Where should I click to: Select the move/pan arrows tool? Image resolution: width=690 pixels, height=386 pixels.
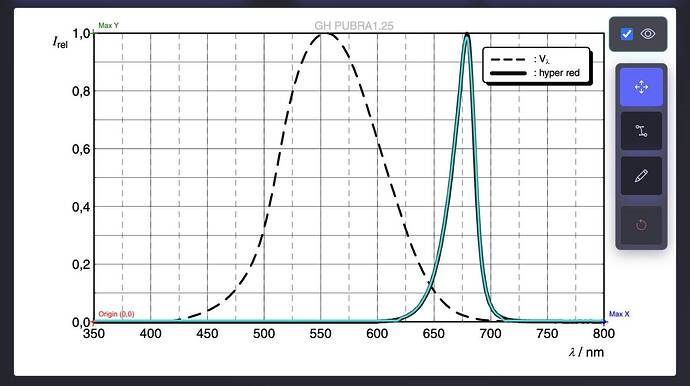tap(641, 87)
